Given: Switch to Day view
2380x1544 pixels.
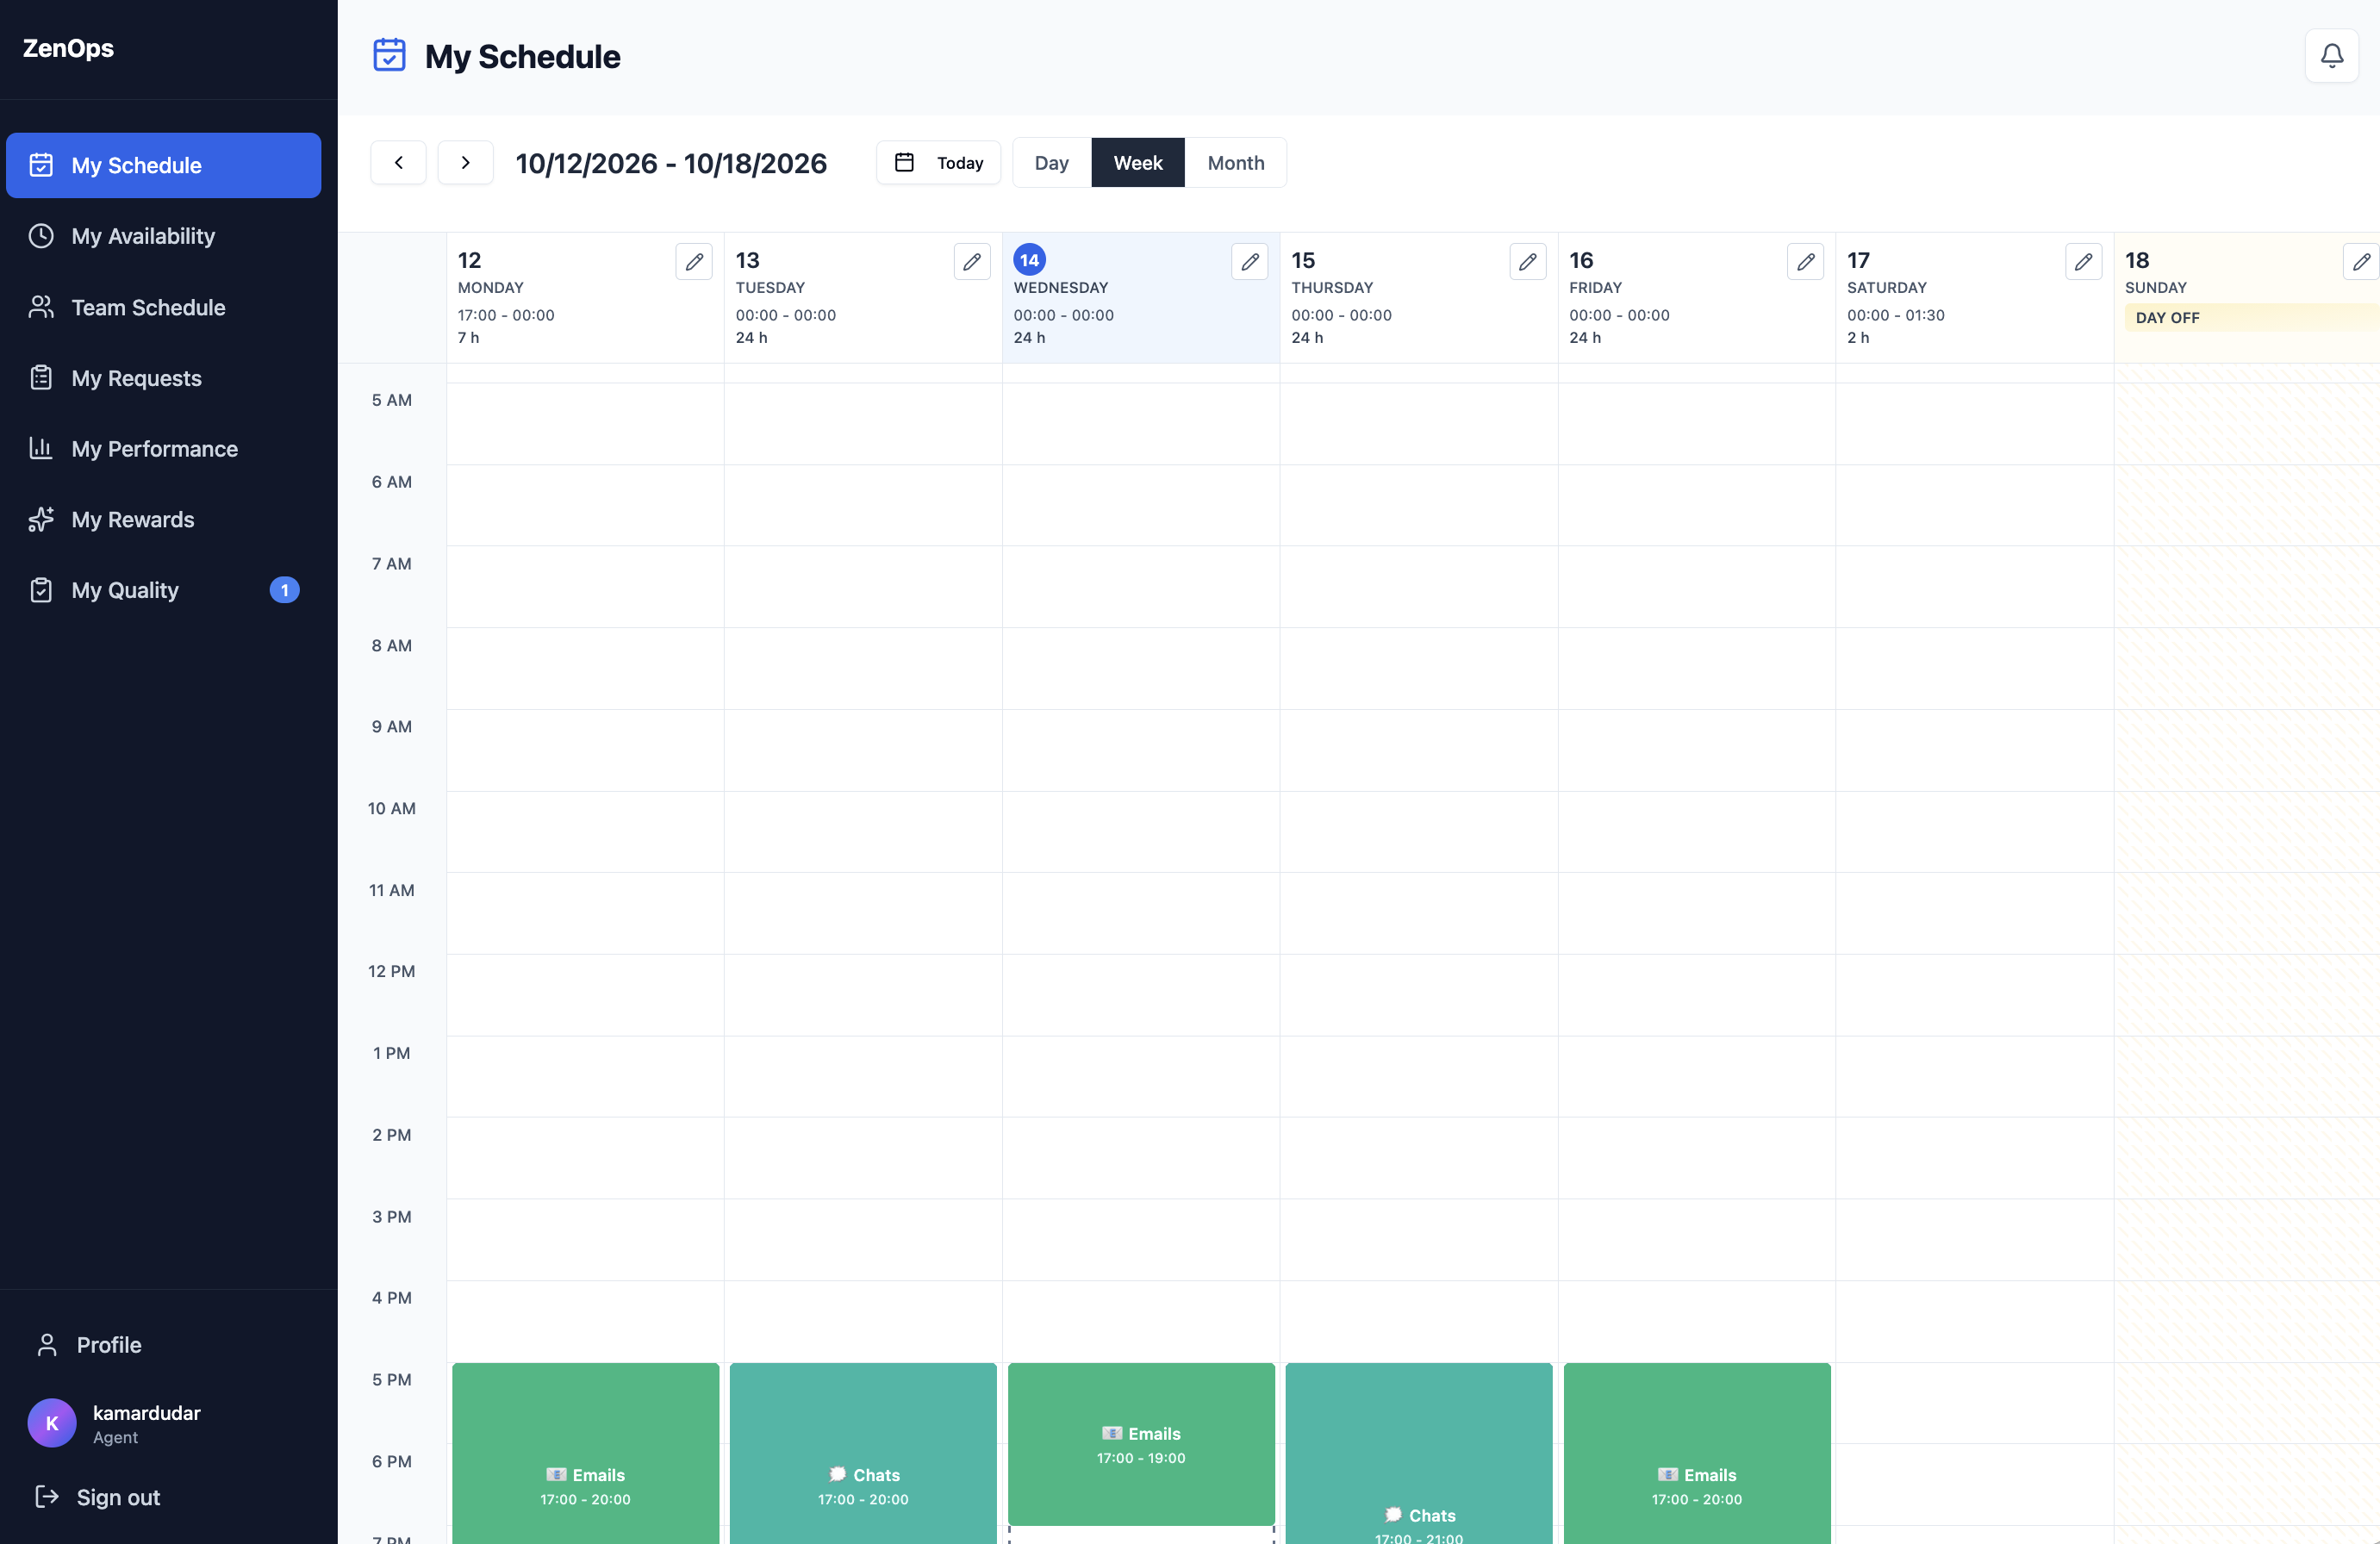Looking at the screenshot, I should [x=1052, y=162].
